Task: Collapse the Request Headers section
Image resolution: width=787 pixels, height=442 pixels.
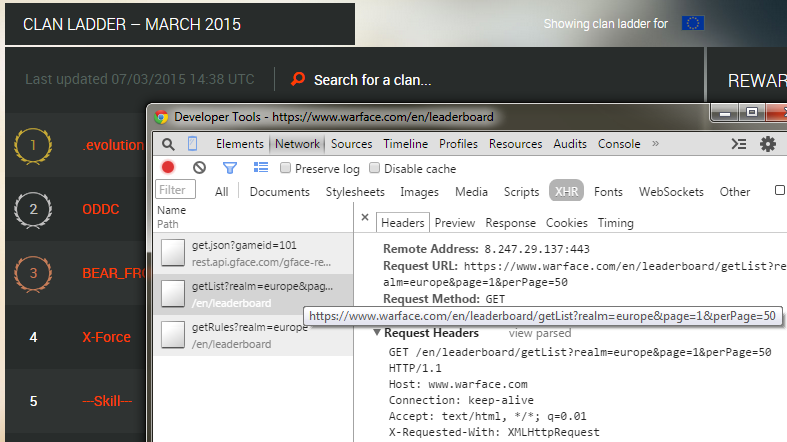Action: point(378,333)
